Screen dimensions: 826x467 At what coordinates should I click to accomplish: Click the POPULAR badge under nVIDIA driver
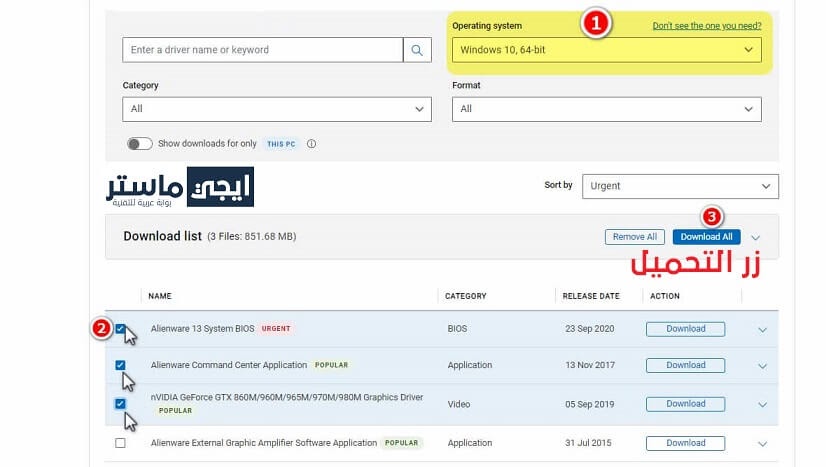(175, 411)
